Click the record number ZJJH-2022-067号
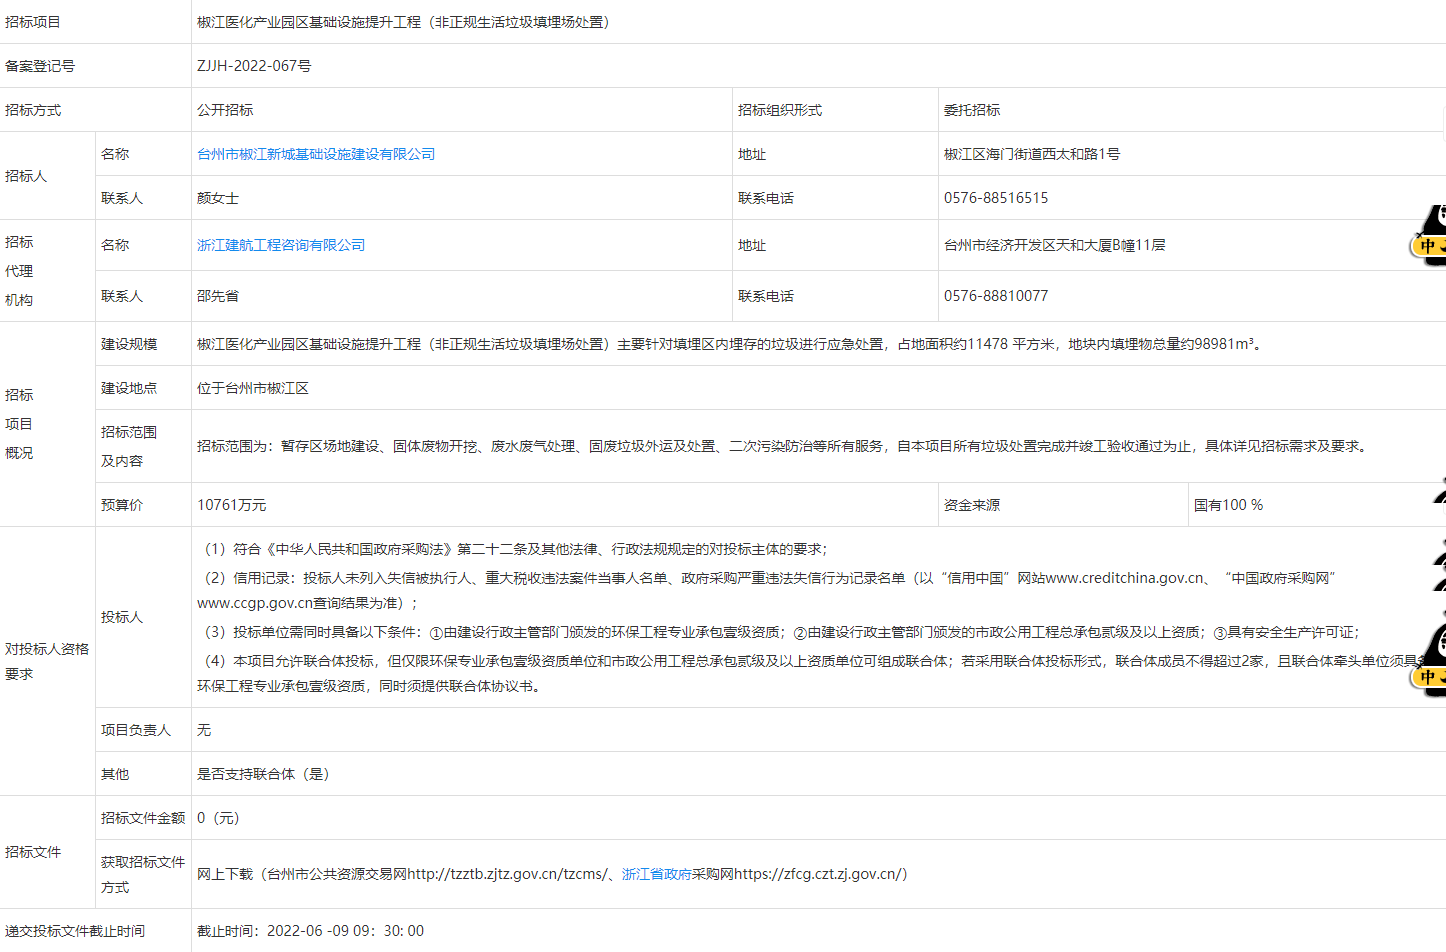This screenshot has height=952, width=1446. (254, 66)
